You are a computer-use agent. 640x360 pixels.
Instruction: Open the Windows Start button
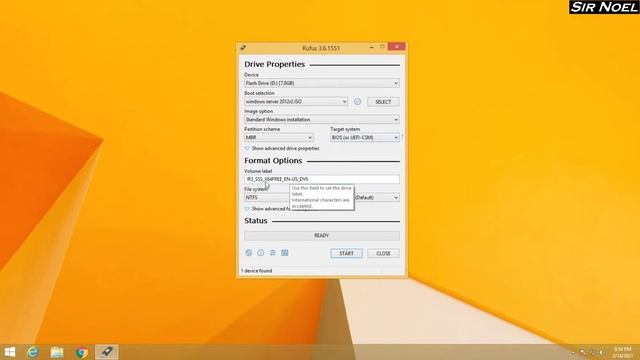pos(10,352)
